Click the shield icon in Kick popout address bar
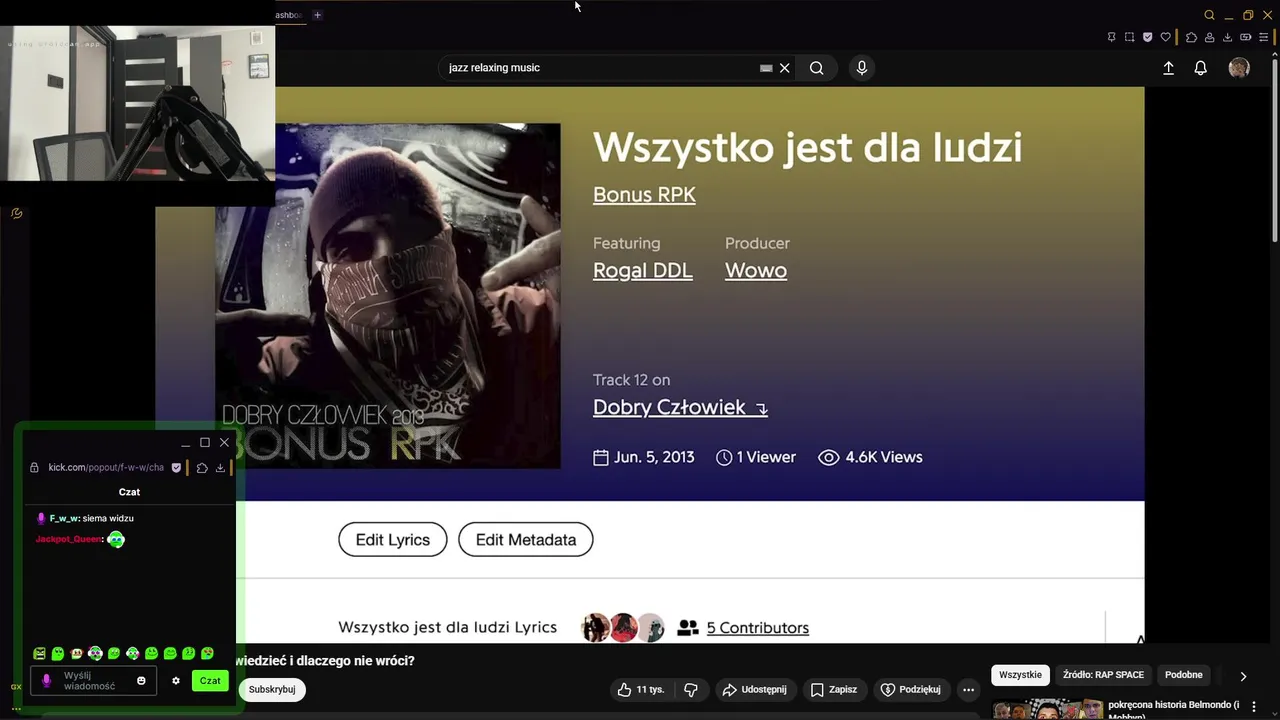The height and width of the screenshot is (720, 1280). (177, 467)
